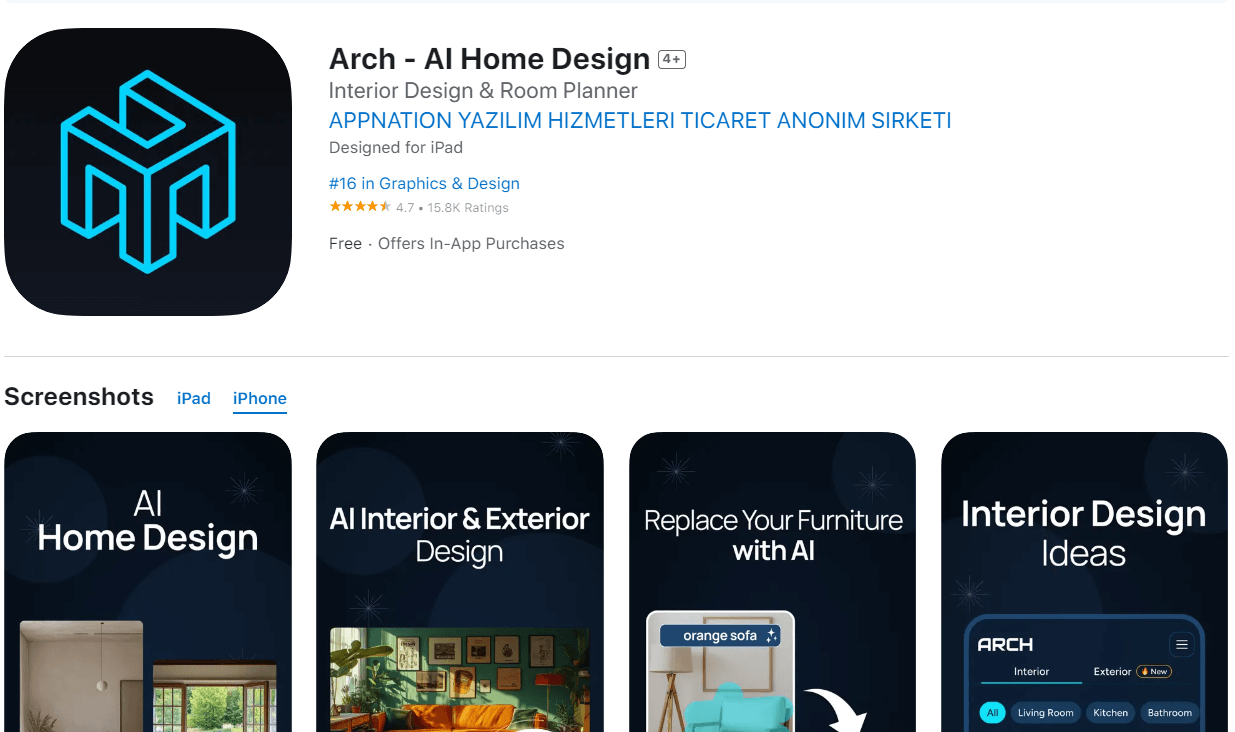This screenshot has height=732, width=1235.
Task: Click the star rating icons
Action: [360, 207]
